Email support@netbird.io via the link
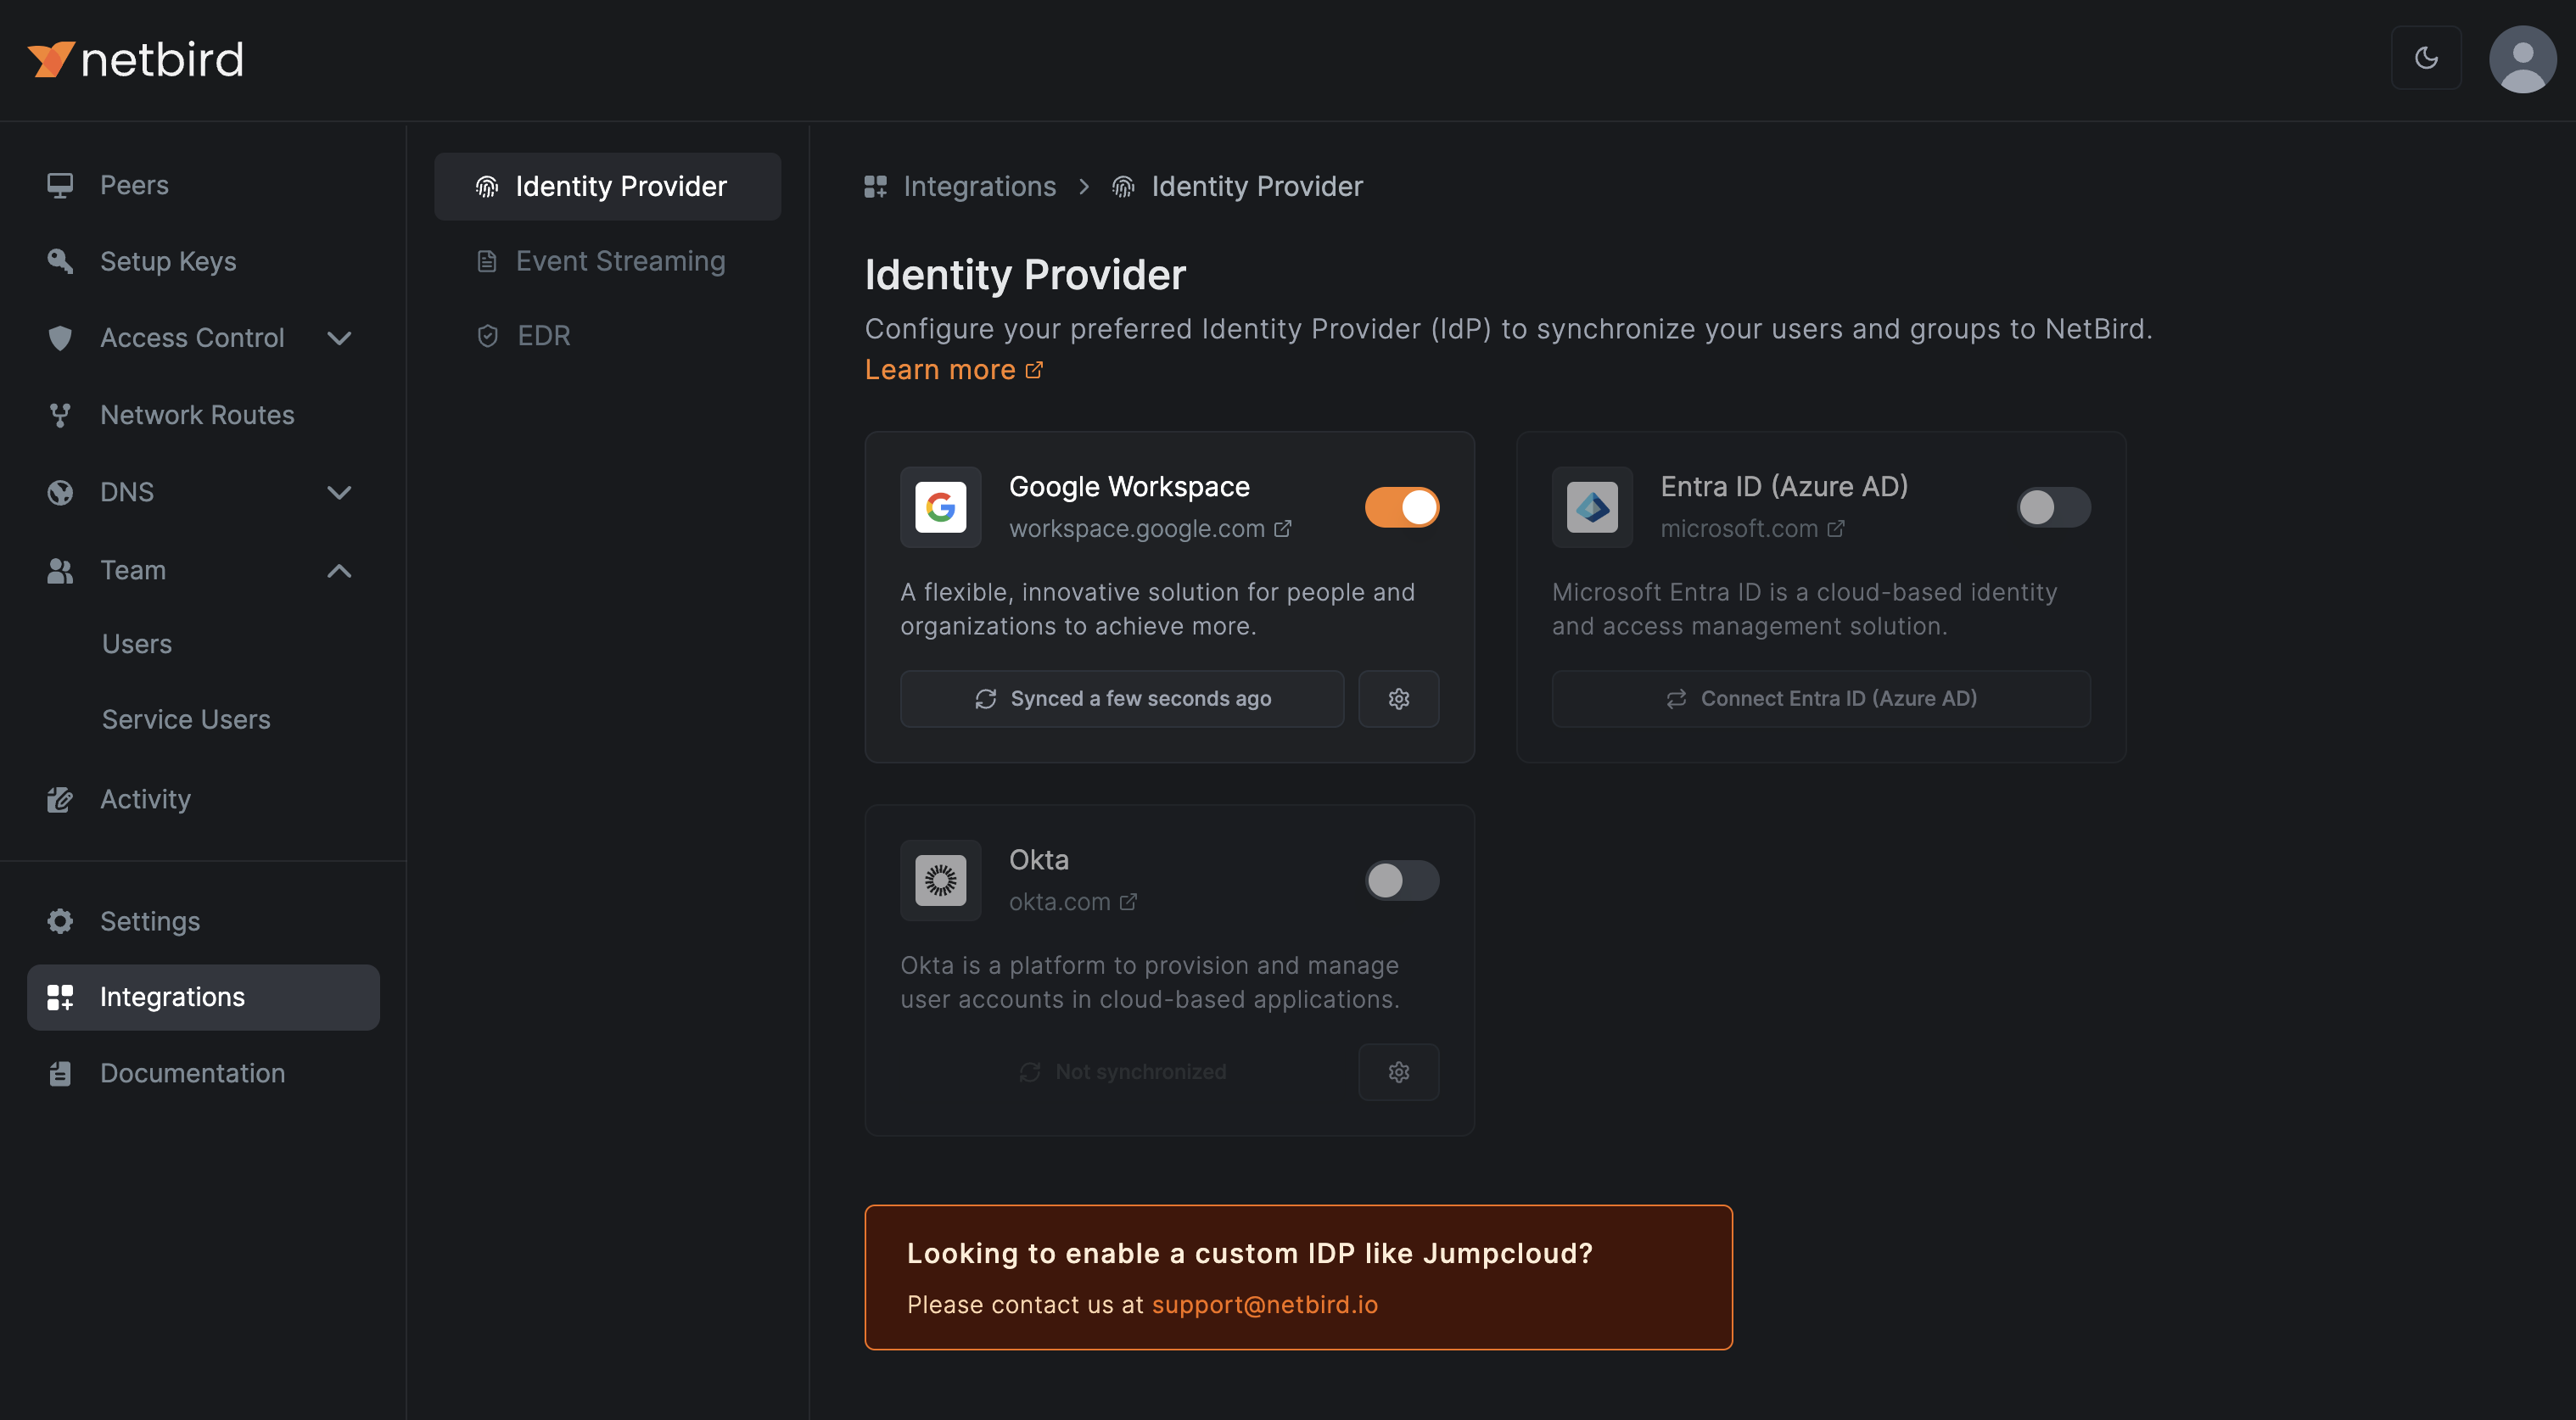The width and height of the screenshot is (2576, 1420). pyautogui.click(x=1264, y=1304)
